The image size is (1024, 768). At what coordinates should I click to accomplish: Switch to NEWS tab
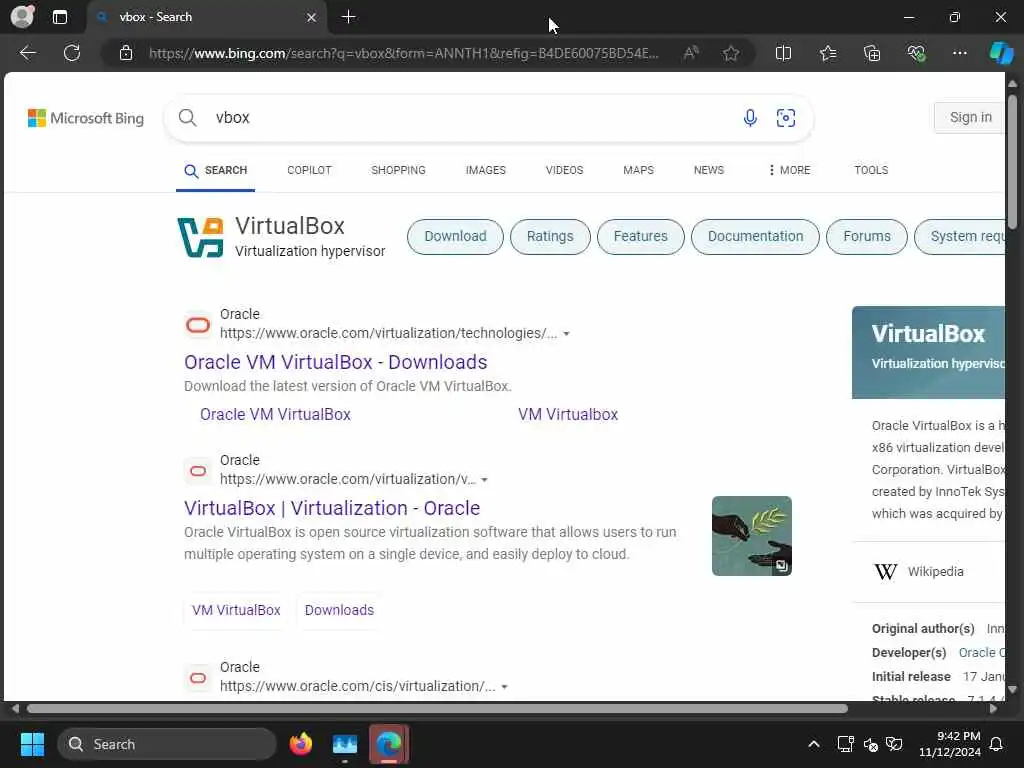point(709,170)
